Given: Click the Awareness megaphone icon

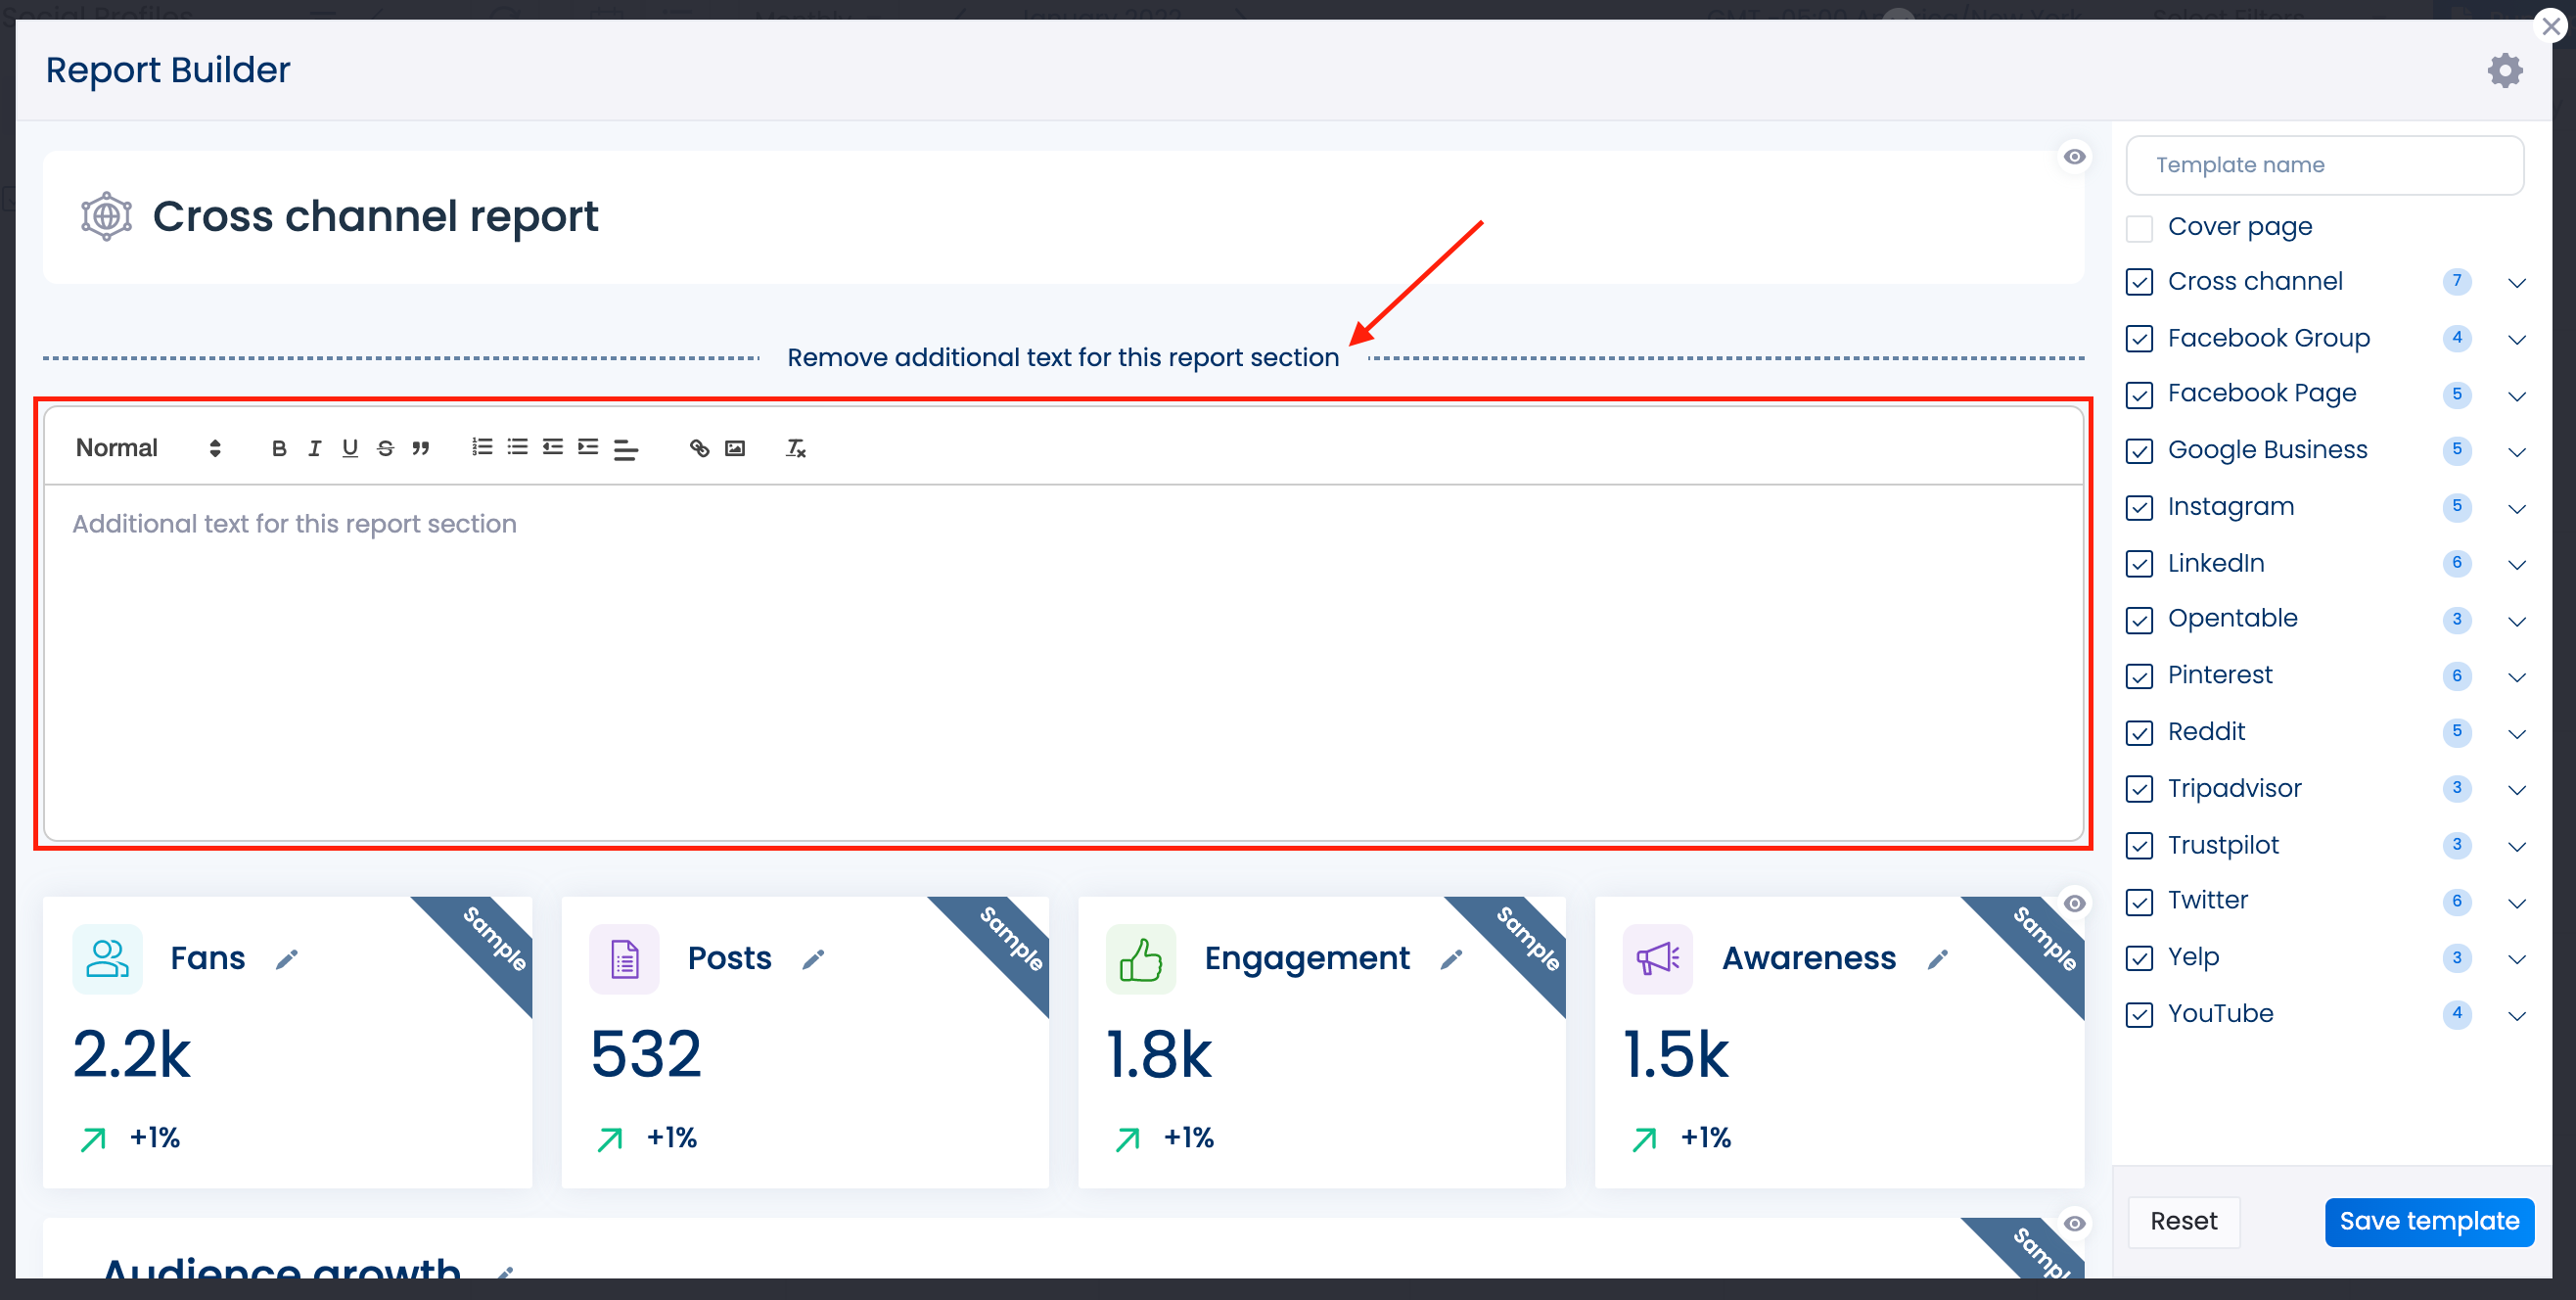Looking at the screenshot, I should point(1657,959).
